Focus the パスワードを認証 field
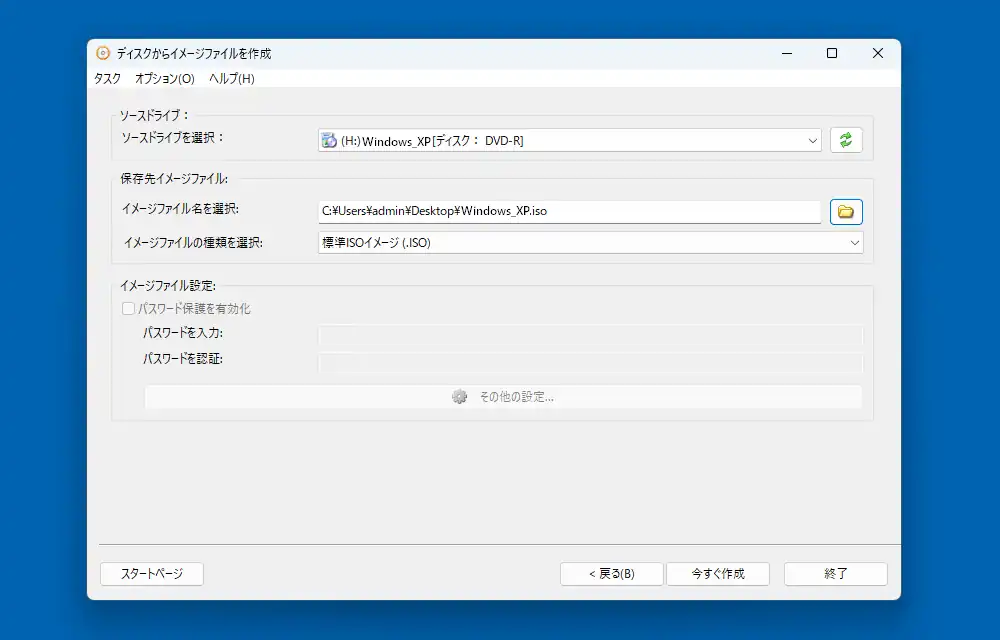The image size is (1000, 640). [x=590, y=362]
